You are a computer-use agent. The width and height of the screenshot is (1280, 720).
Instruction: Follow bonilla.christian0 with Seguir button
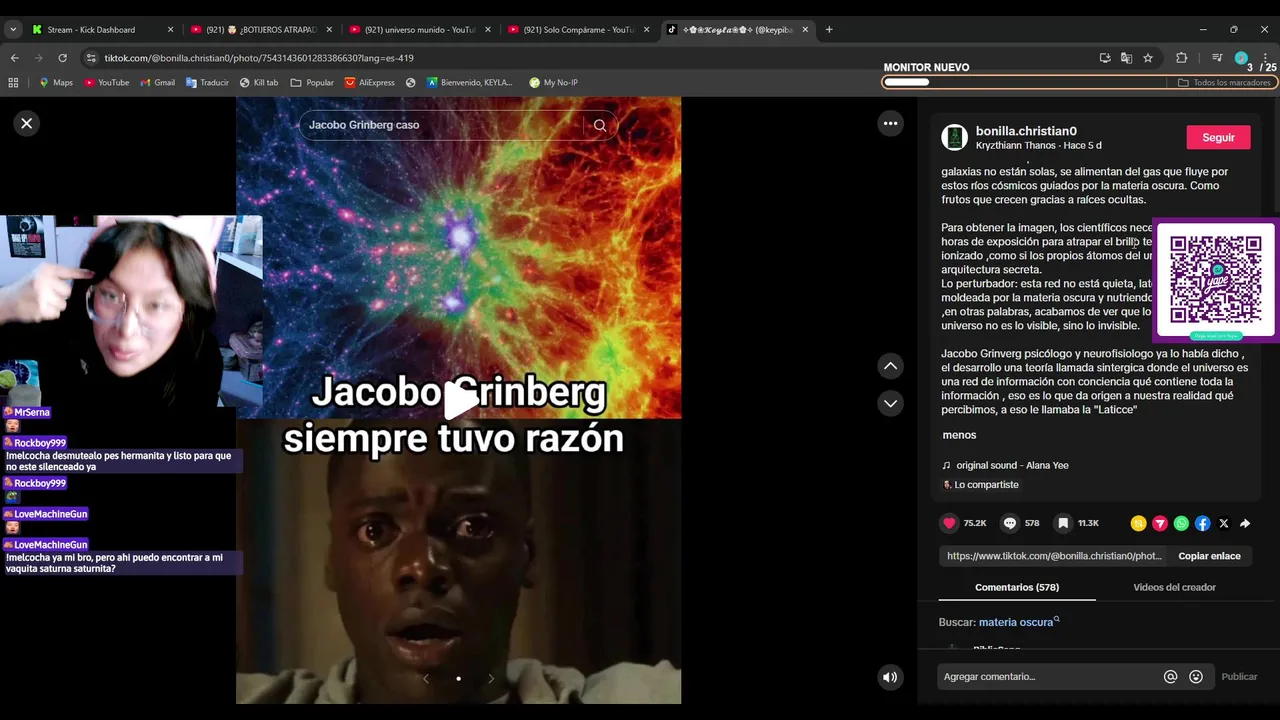(1218, 137)
